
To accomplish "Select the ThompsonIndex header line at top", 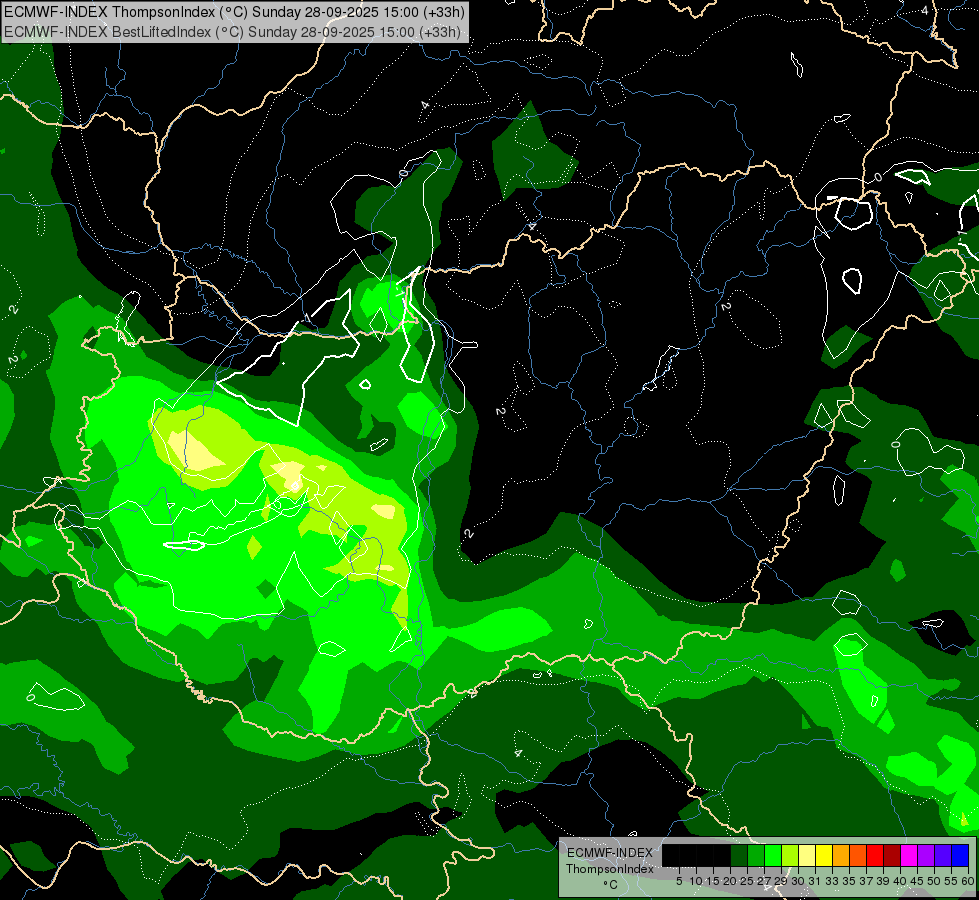I will (234, 12).
